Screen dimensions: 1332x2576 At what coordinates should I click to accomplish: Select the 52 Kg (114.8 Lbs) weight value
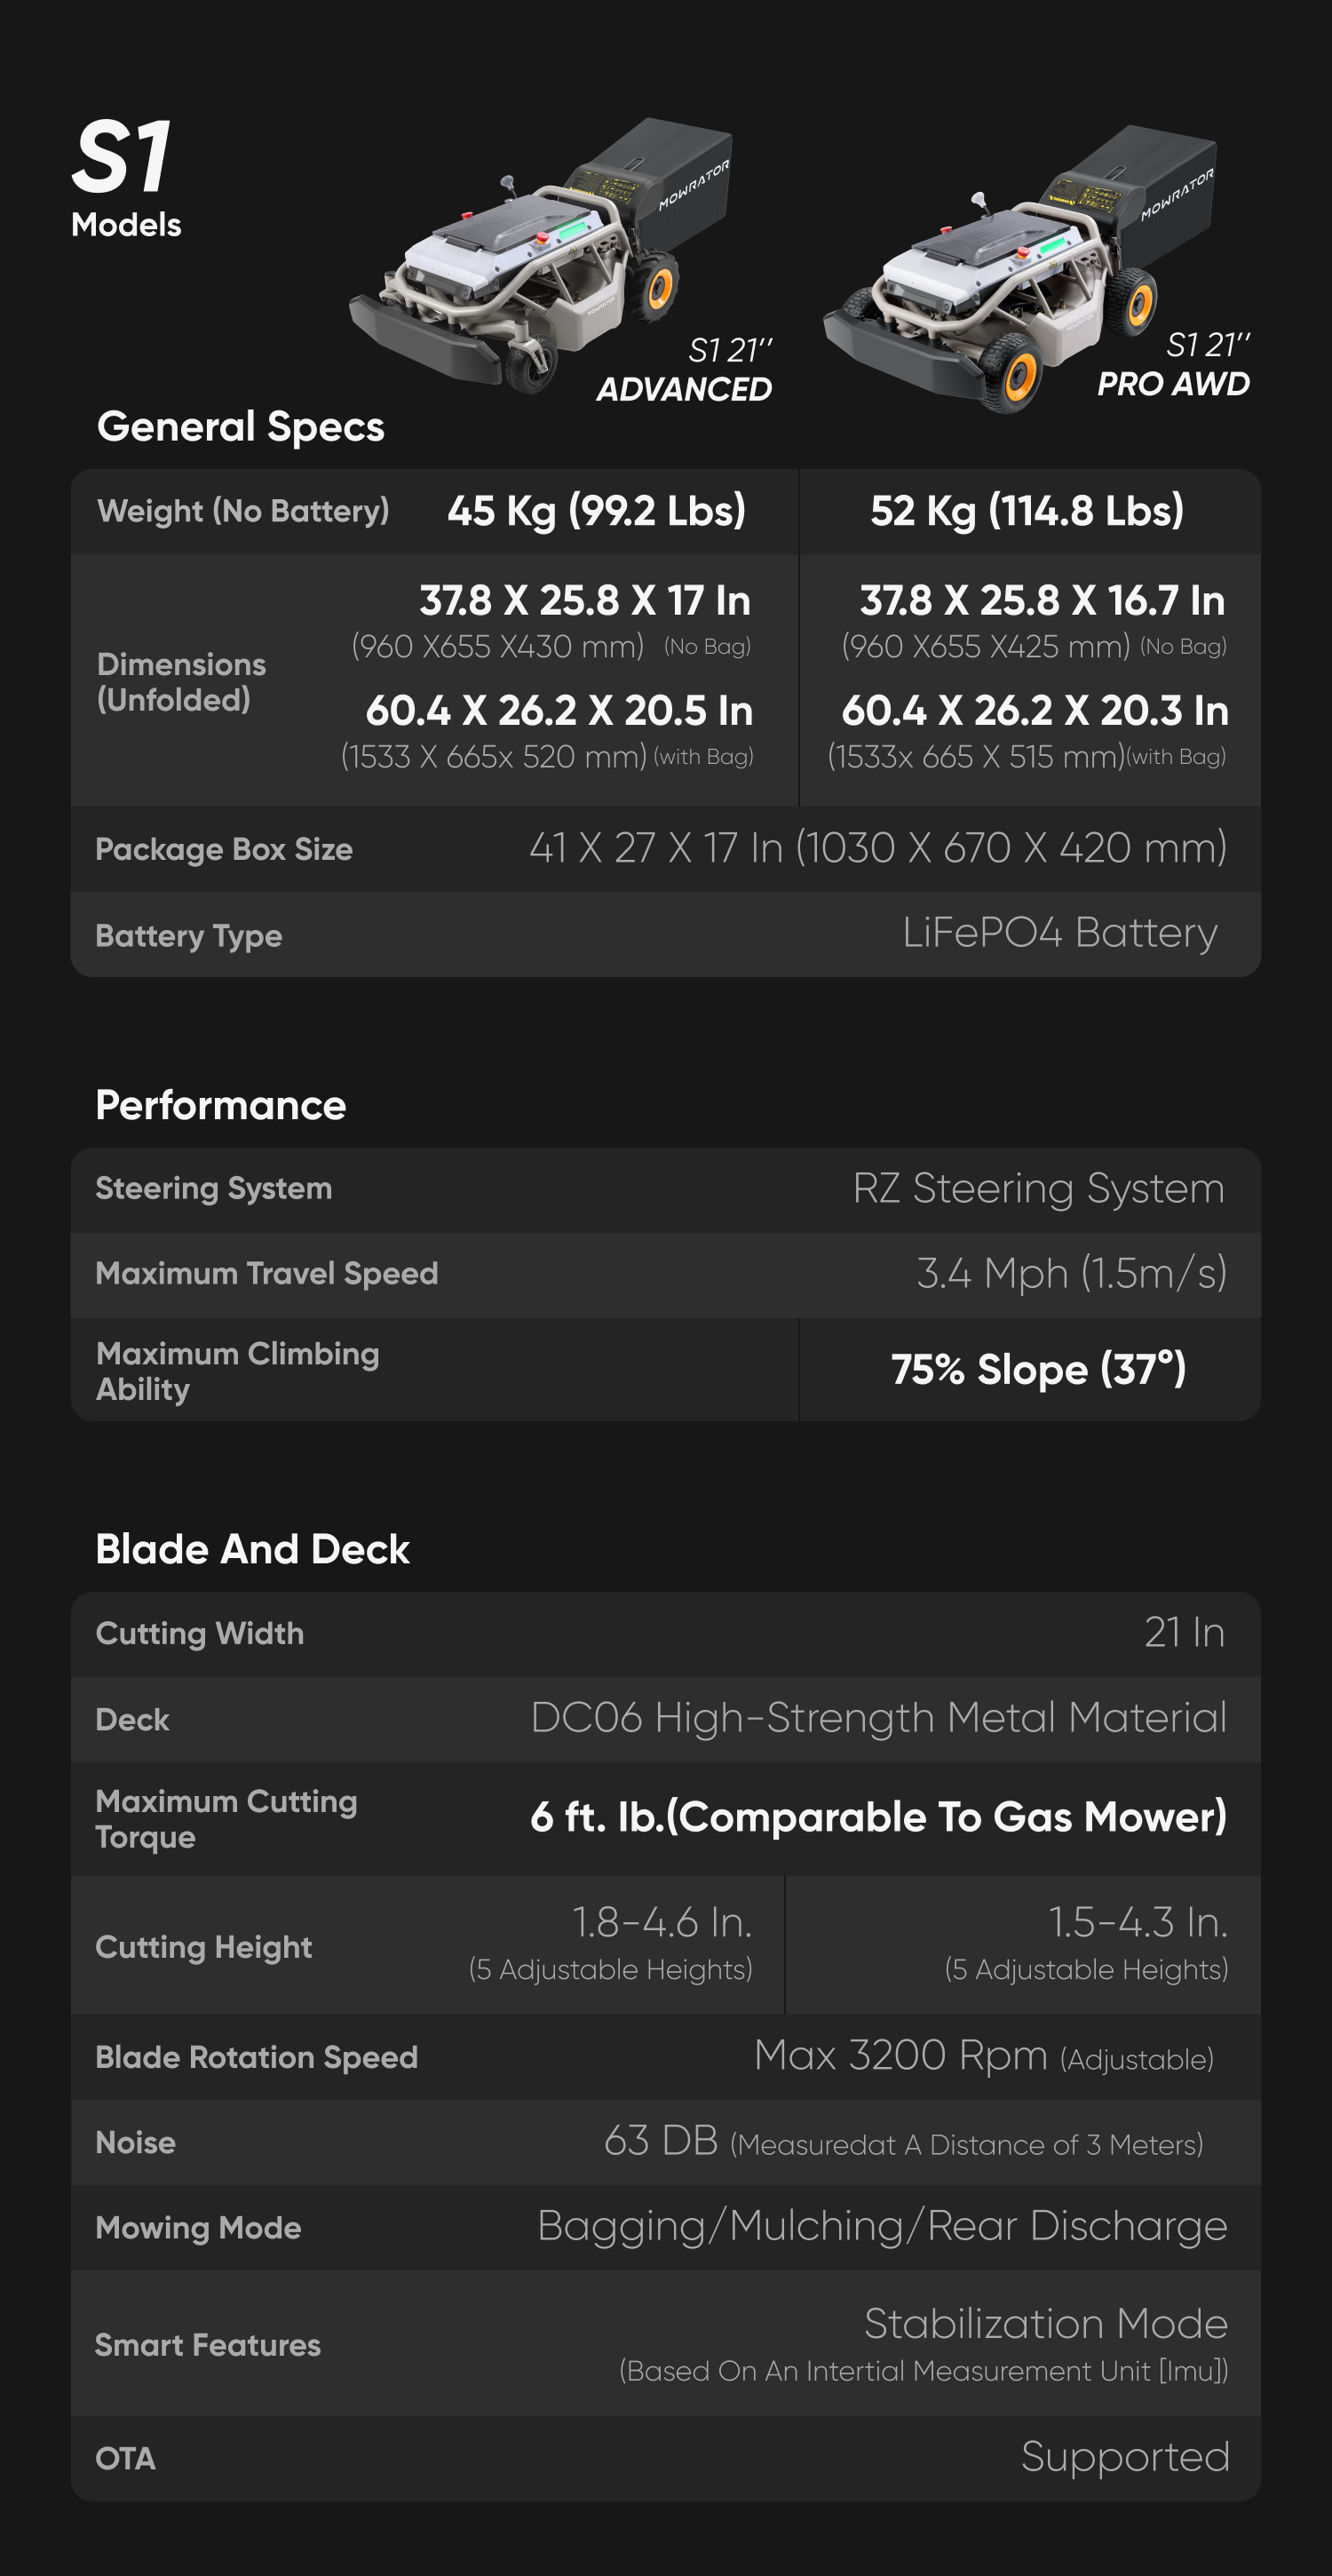pos(1027,511)
